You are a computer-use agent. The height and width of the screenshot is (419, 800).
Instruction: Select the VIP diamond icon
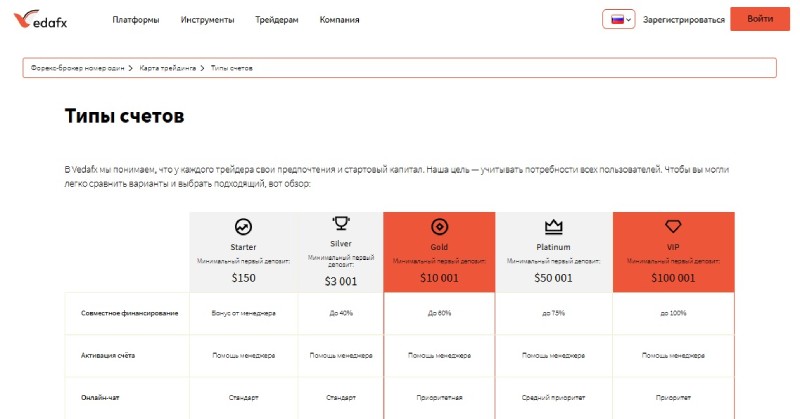(x=673, y=227)
